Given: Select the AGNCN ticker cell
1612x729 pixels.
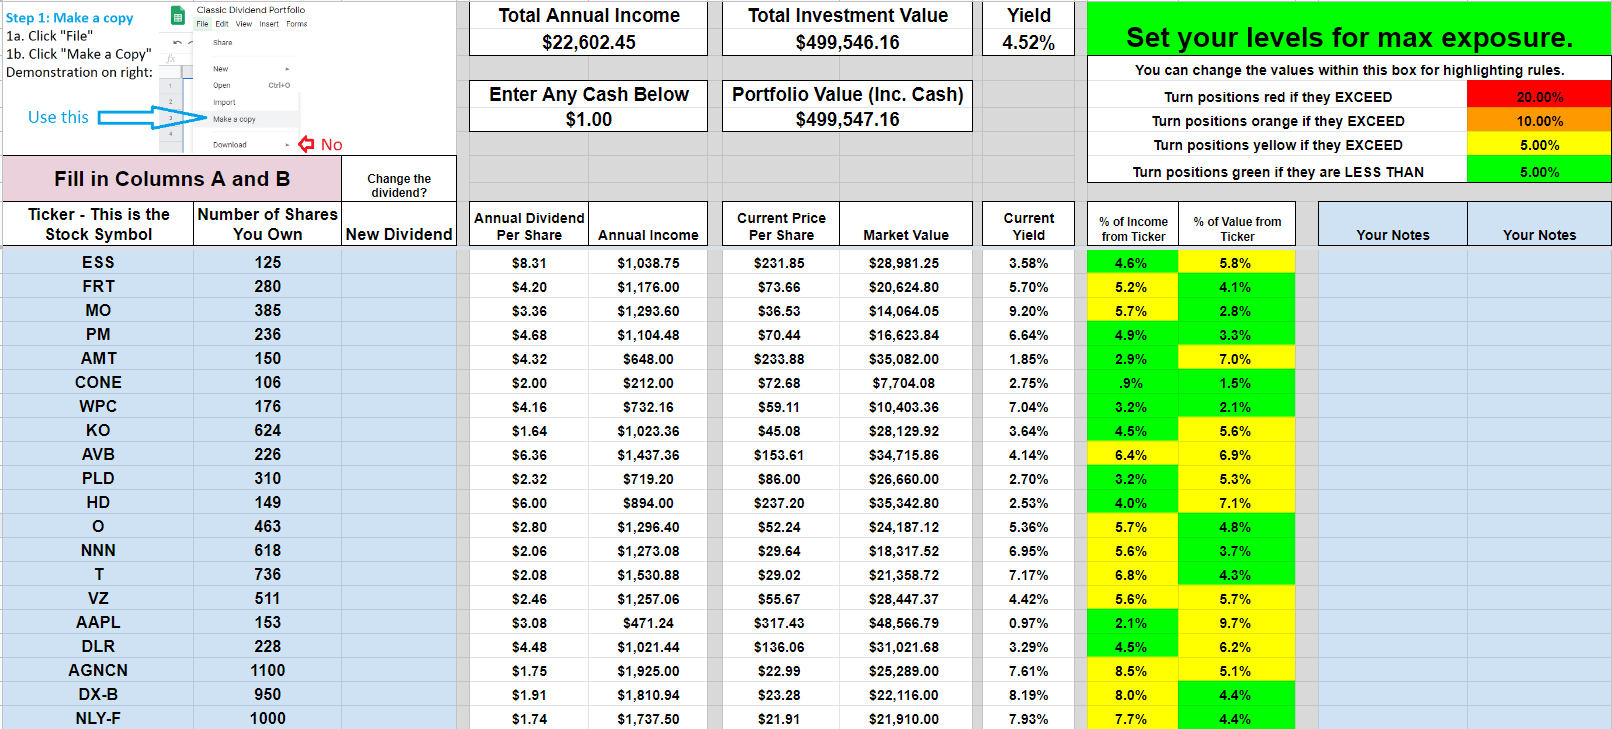Looking at the screenshot, I should [x=98, y=670].
